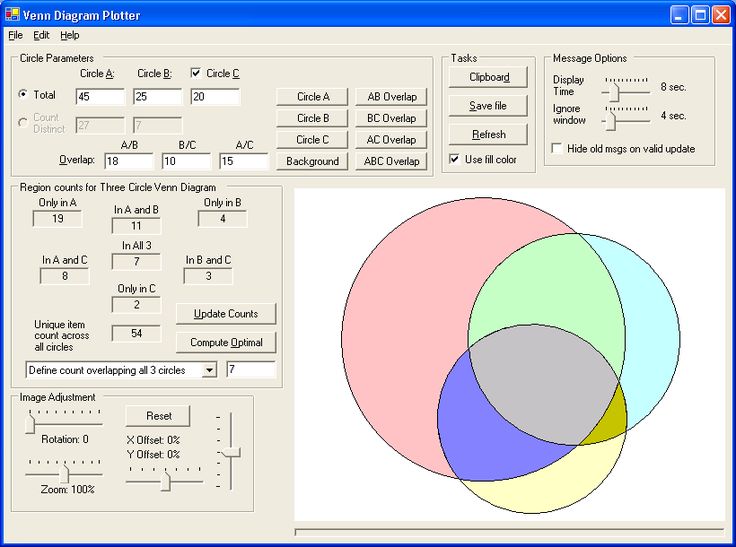Viewport: 736px width, 547px height.
Task: Enable Hide old msgs on valid update
Action: point(557,148)
